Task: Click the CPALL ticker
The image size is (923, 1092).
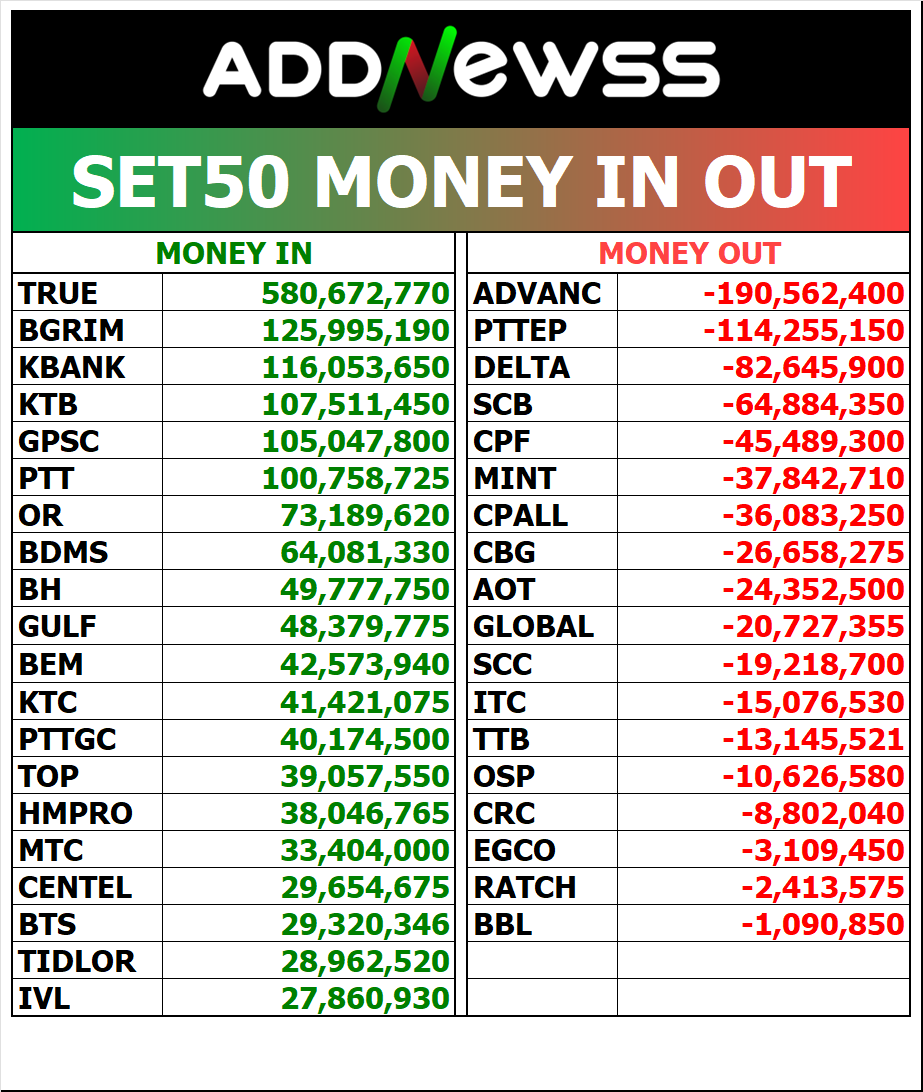Action: [520, 516]
